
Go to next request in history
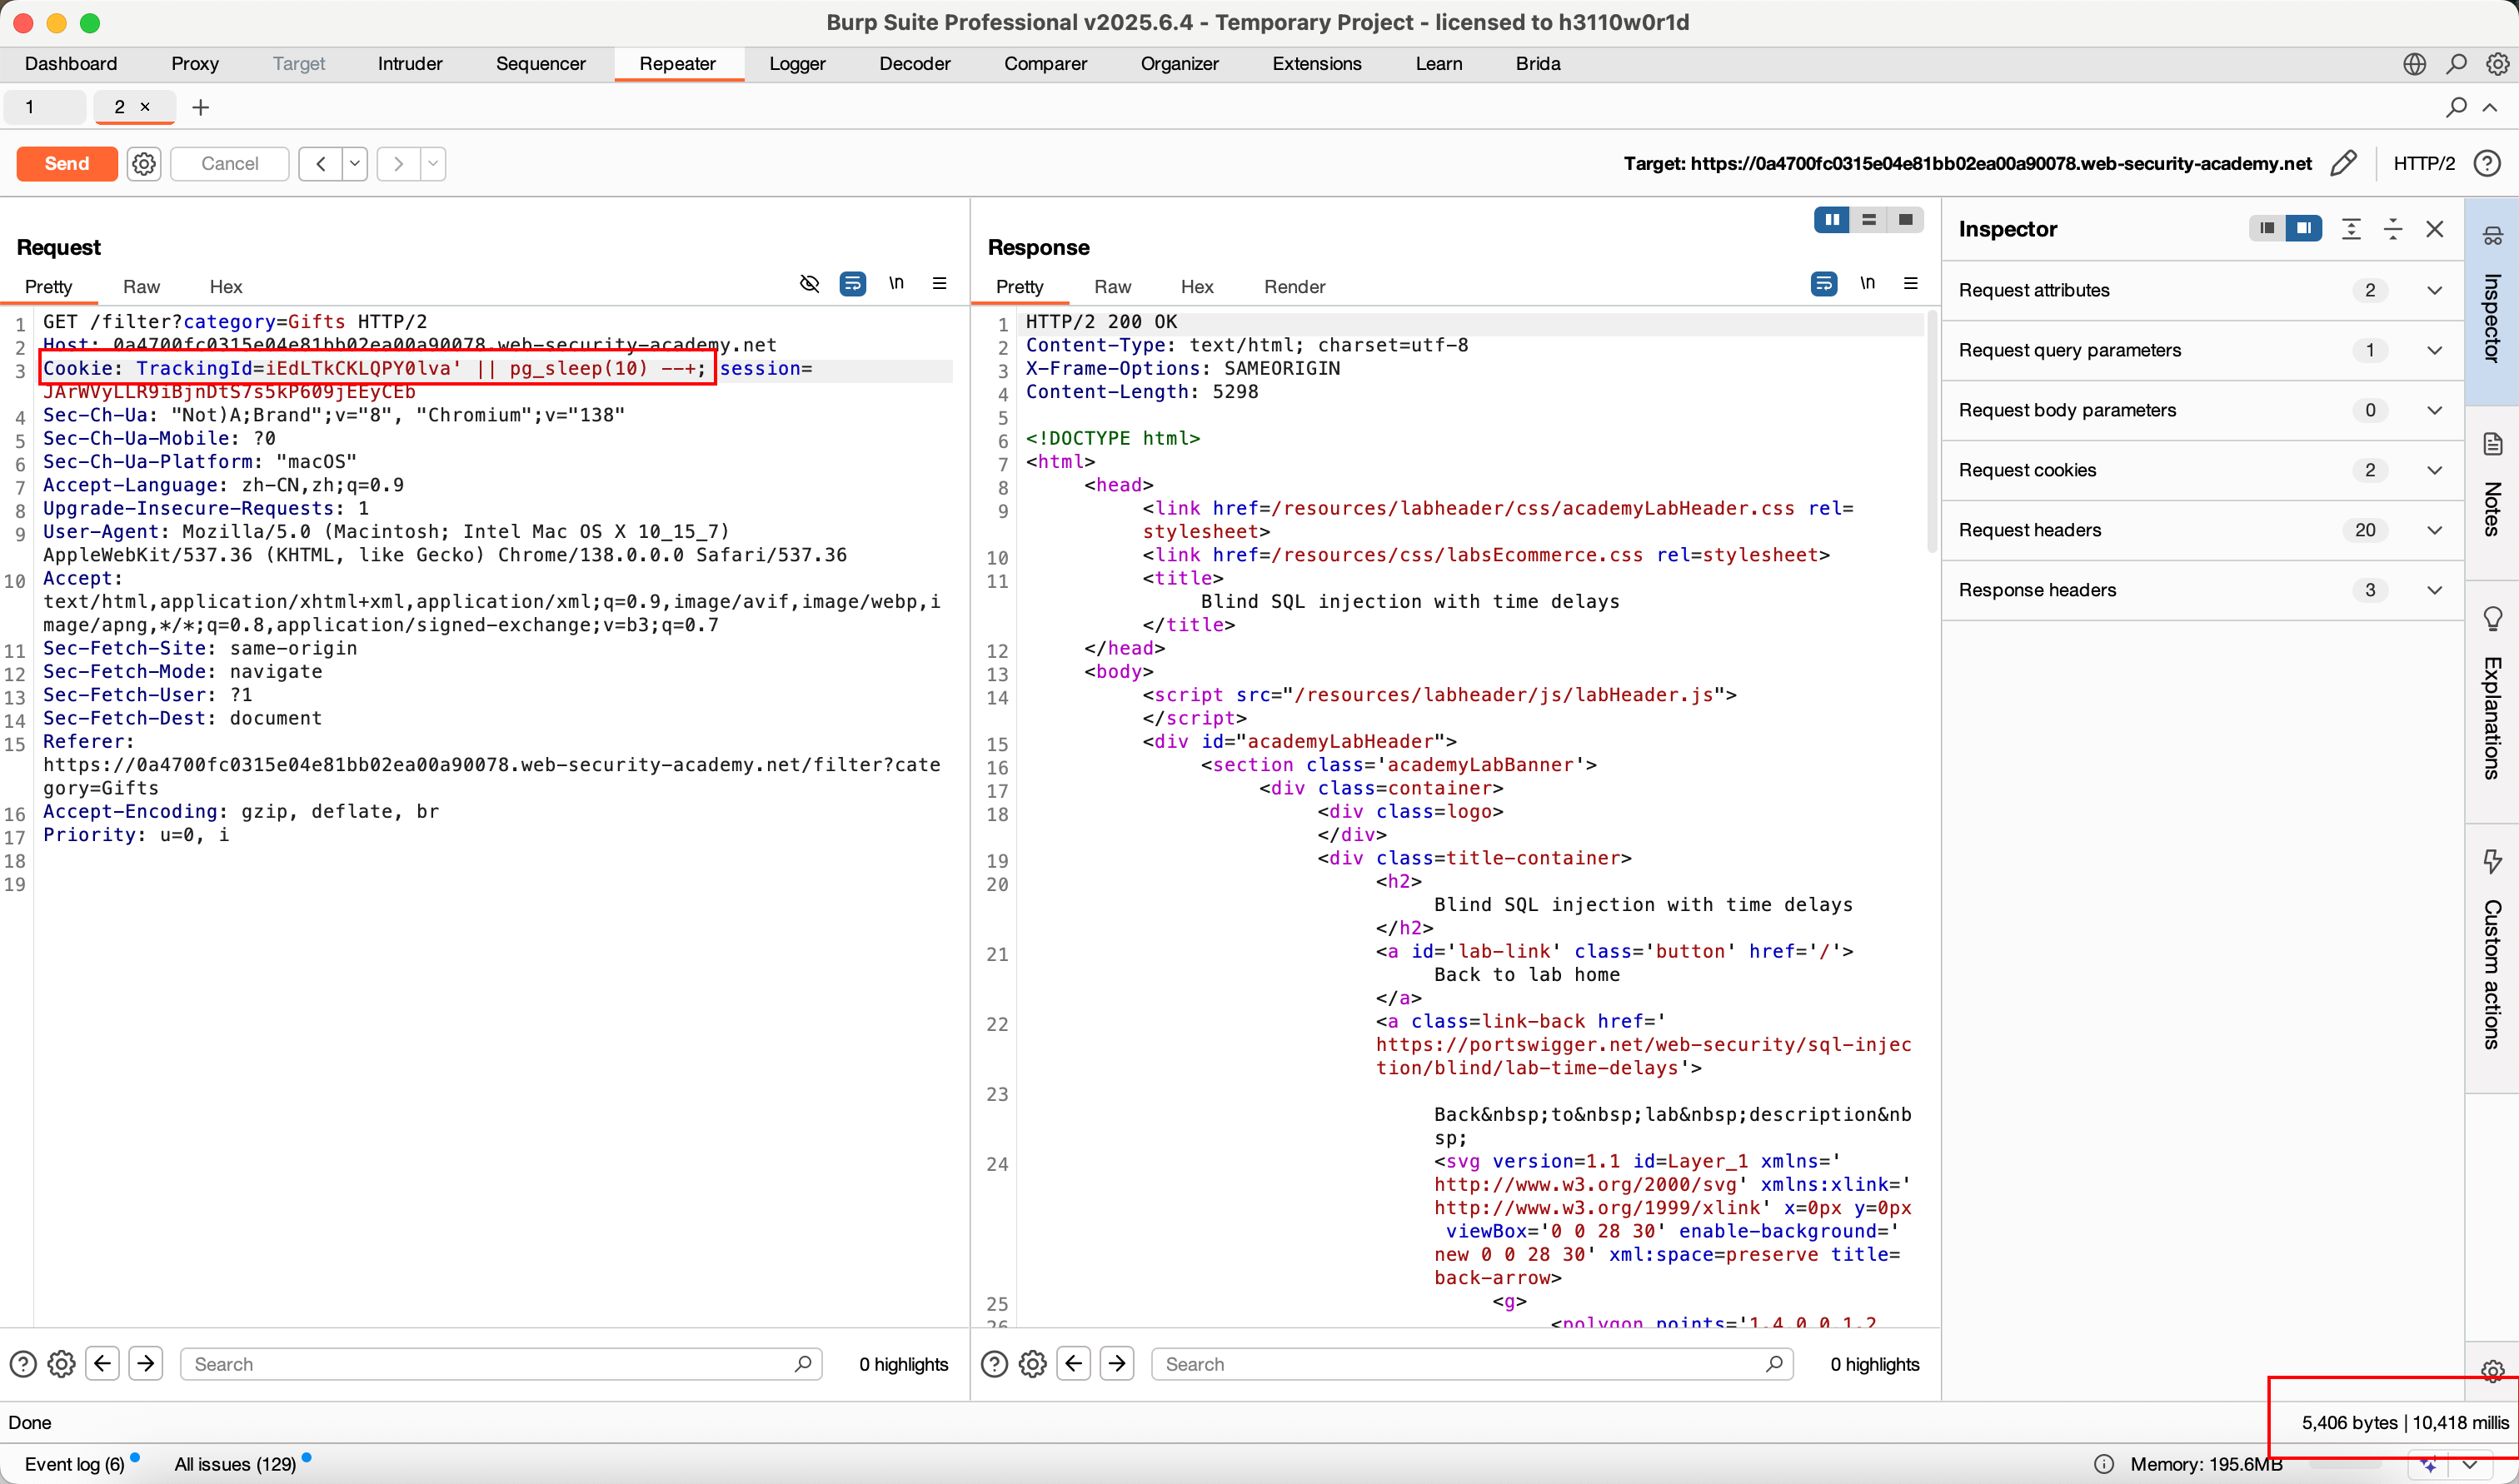(398, 163)
